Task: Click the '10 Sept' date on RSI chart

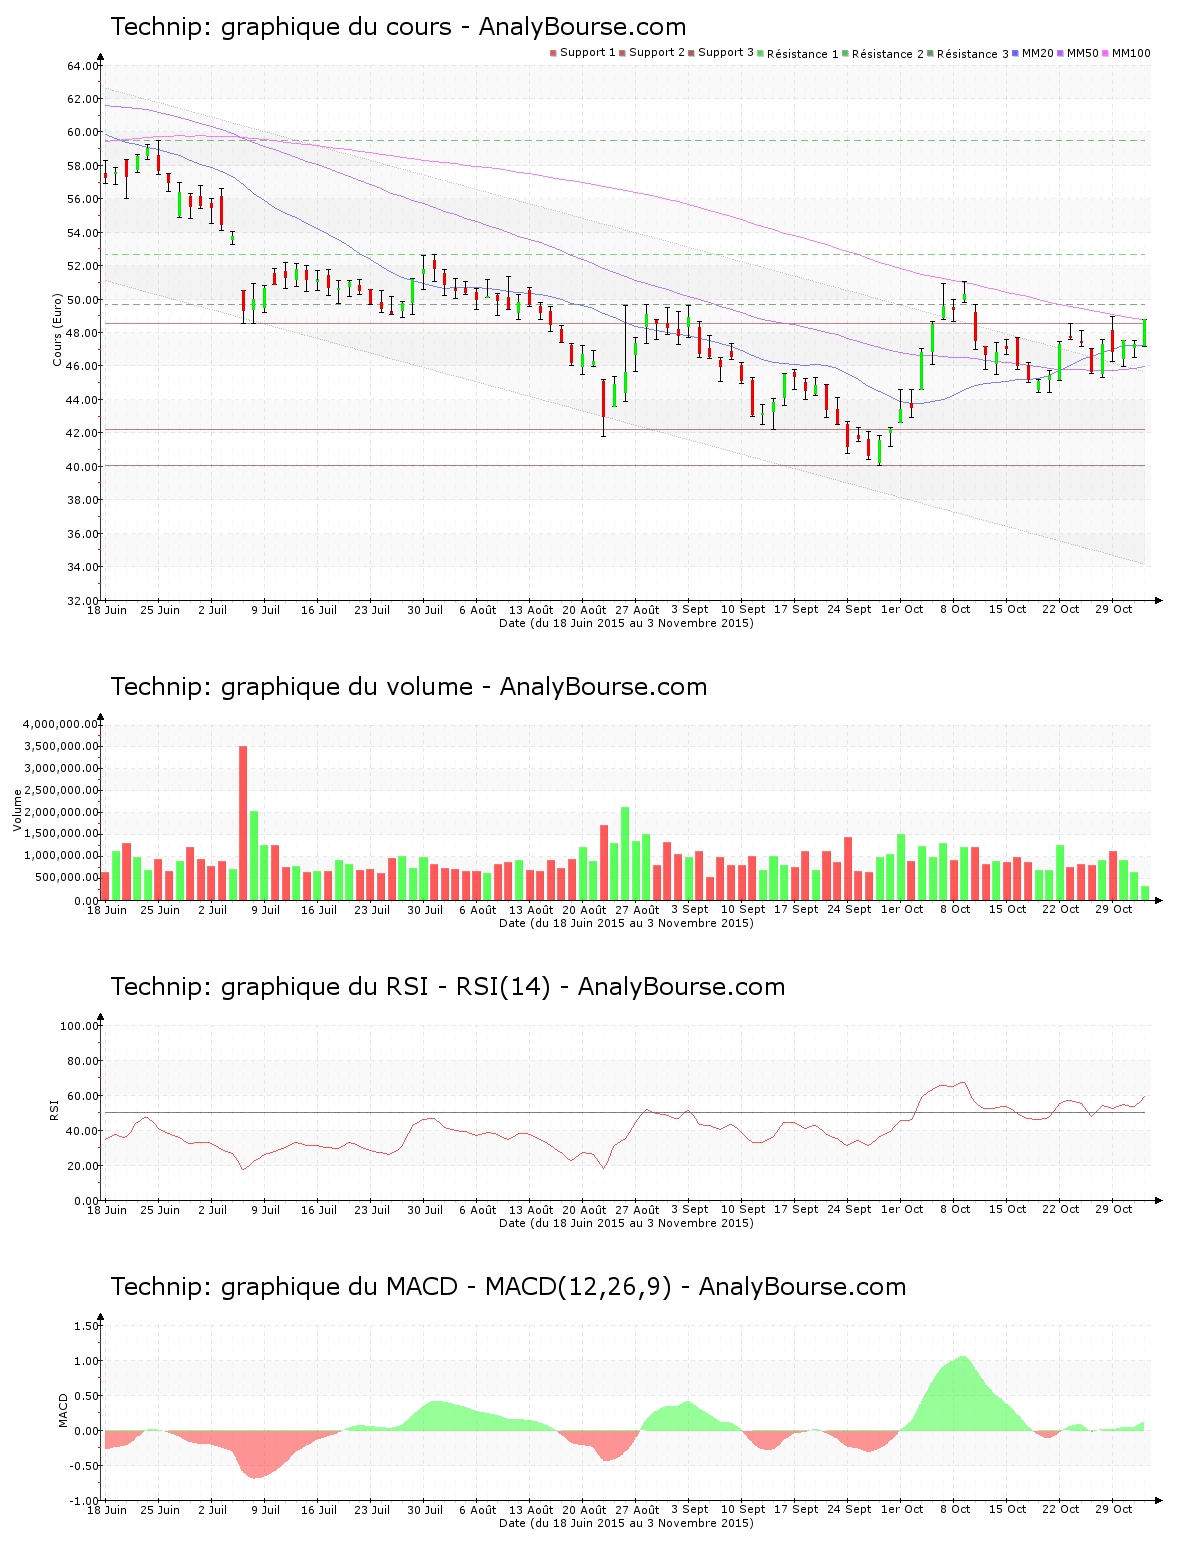Action: pyautogui.click(x=743, y=1210)
